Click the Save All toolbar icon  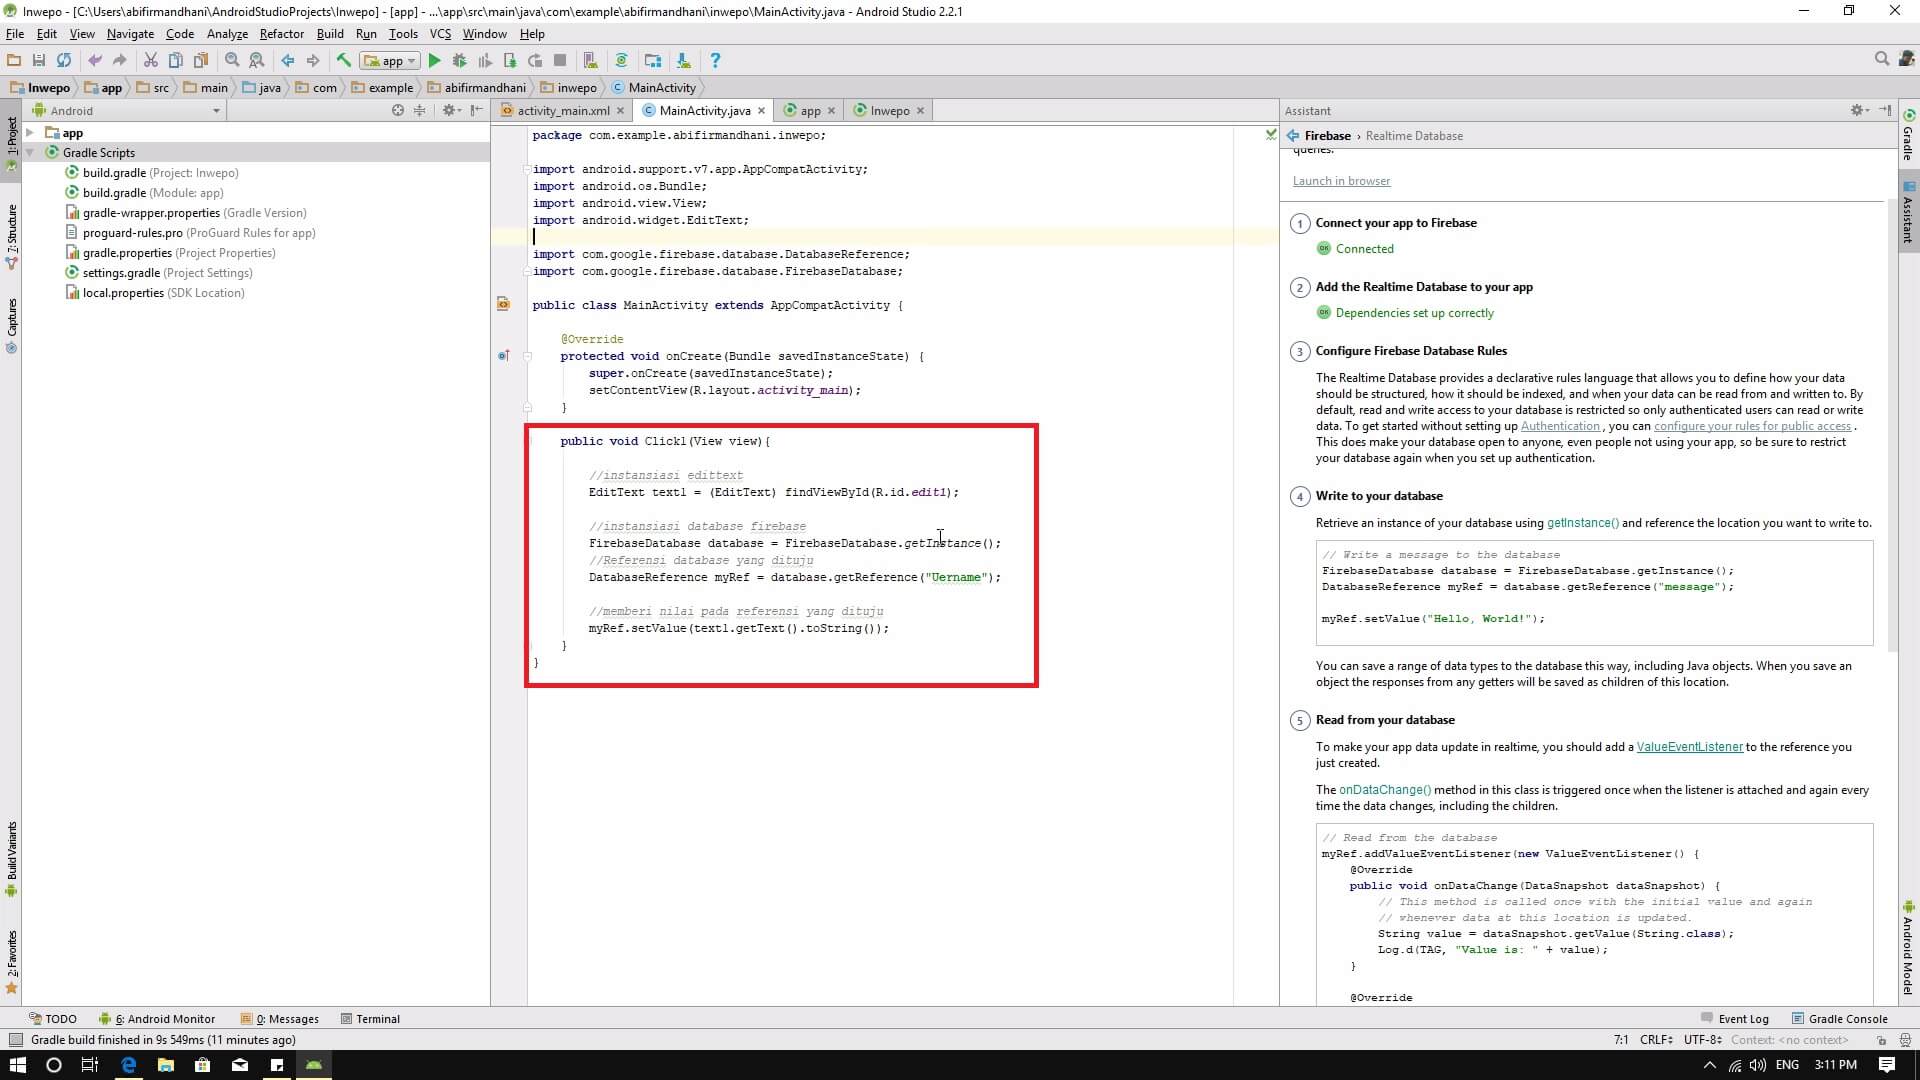pyautogui.click(x=38, y=60)
